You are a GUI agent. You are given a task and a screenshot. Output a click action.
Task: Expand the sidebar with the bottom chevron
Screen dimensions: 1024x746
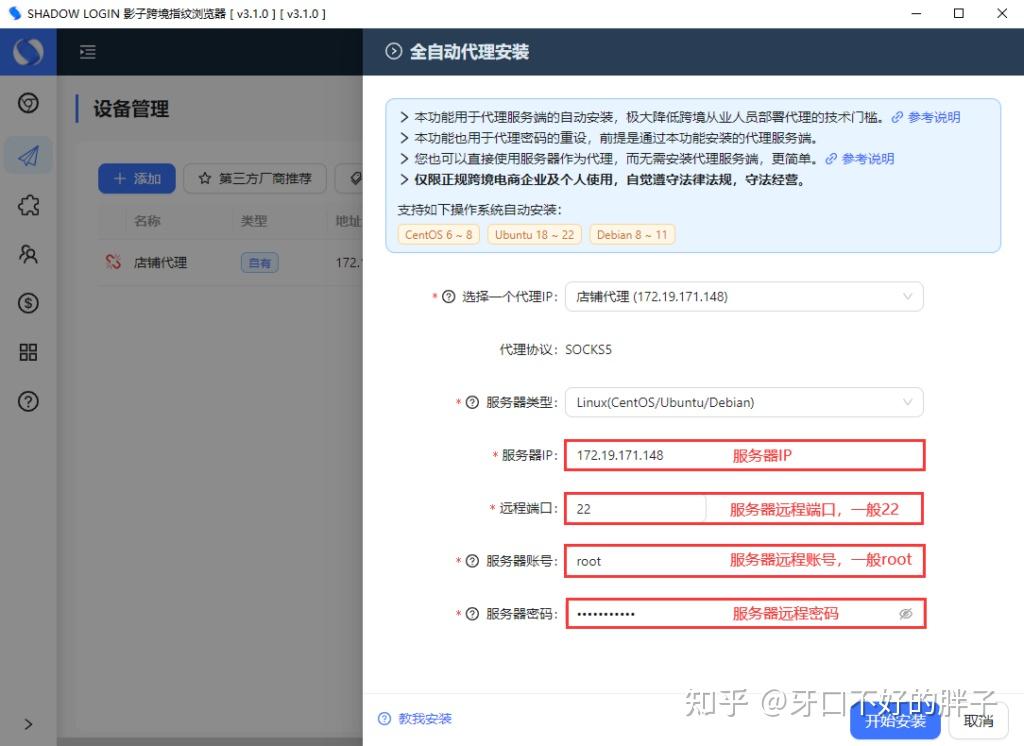coord(28,724)
